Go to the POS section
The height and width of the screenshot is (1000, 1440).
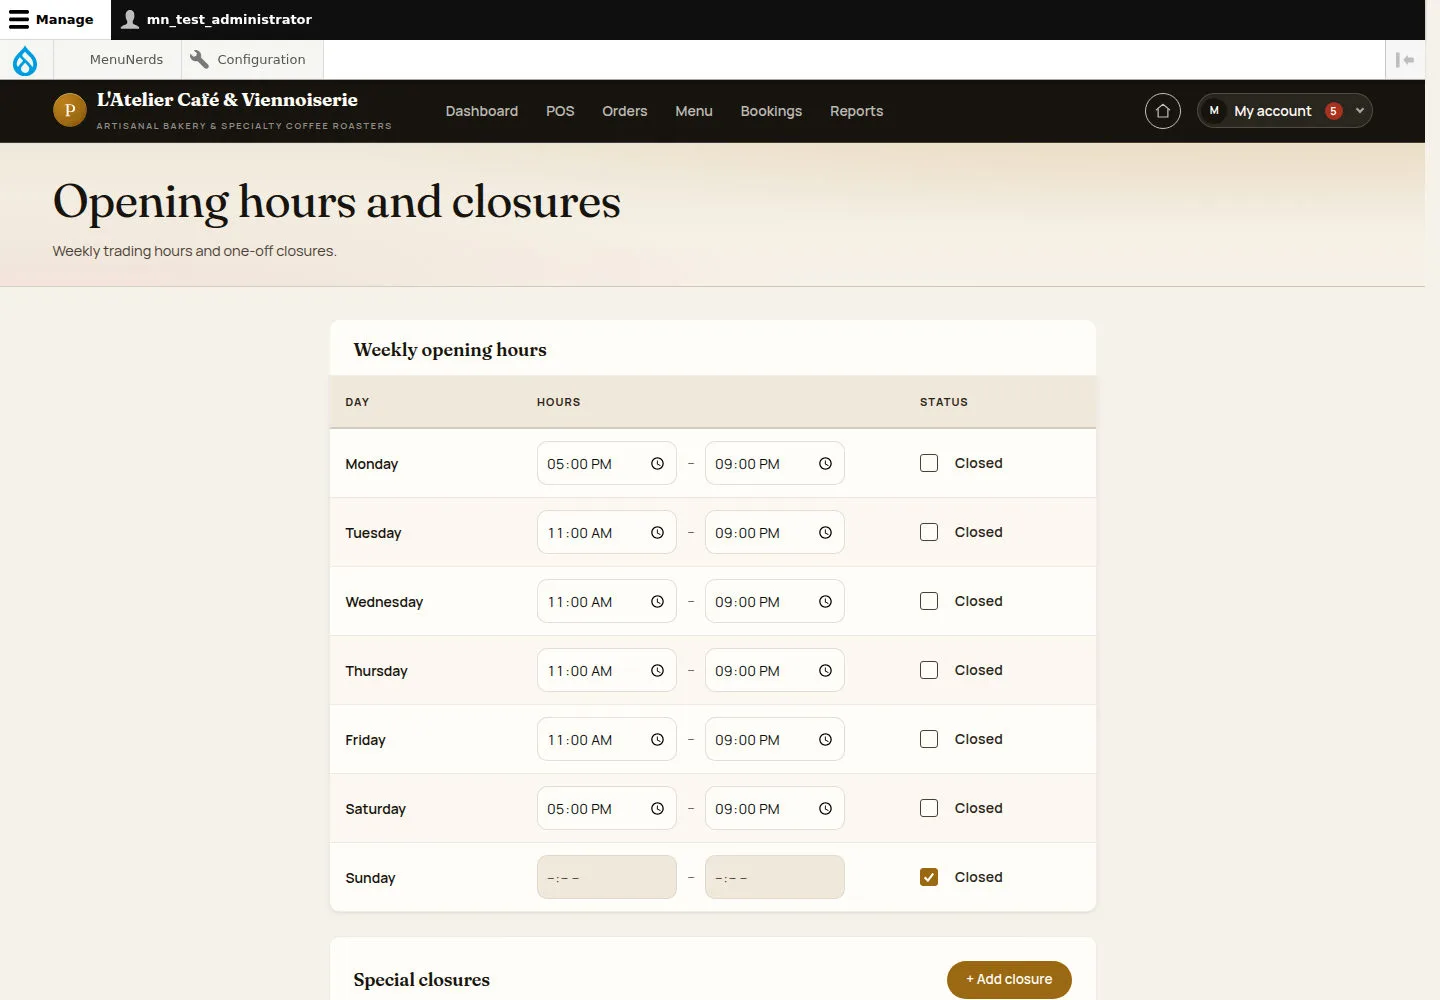[x=560, y=111]
